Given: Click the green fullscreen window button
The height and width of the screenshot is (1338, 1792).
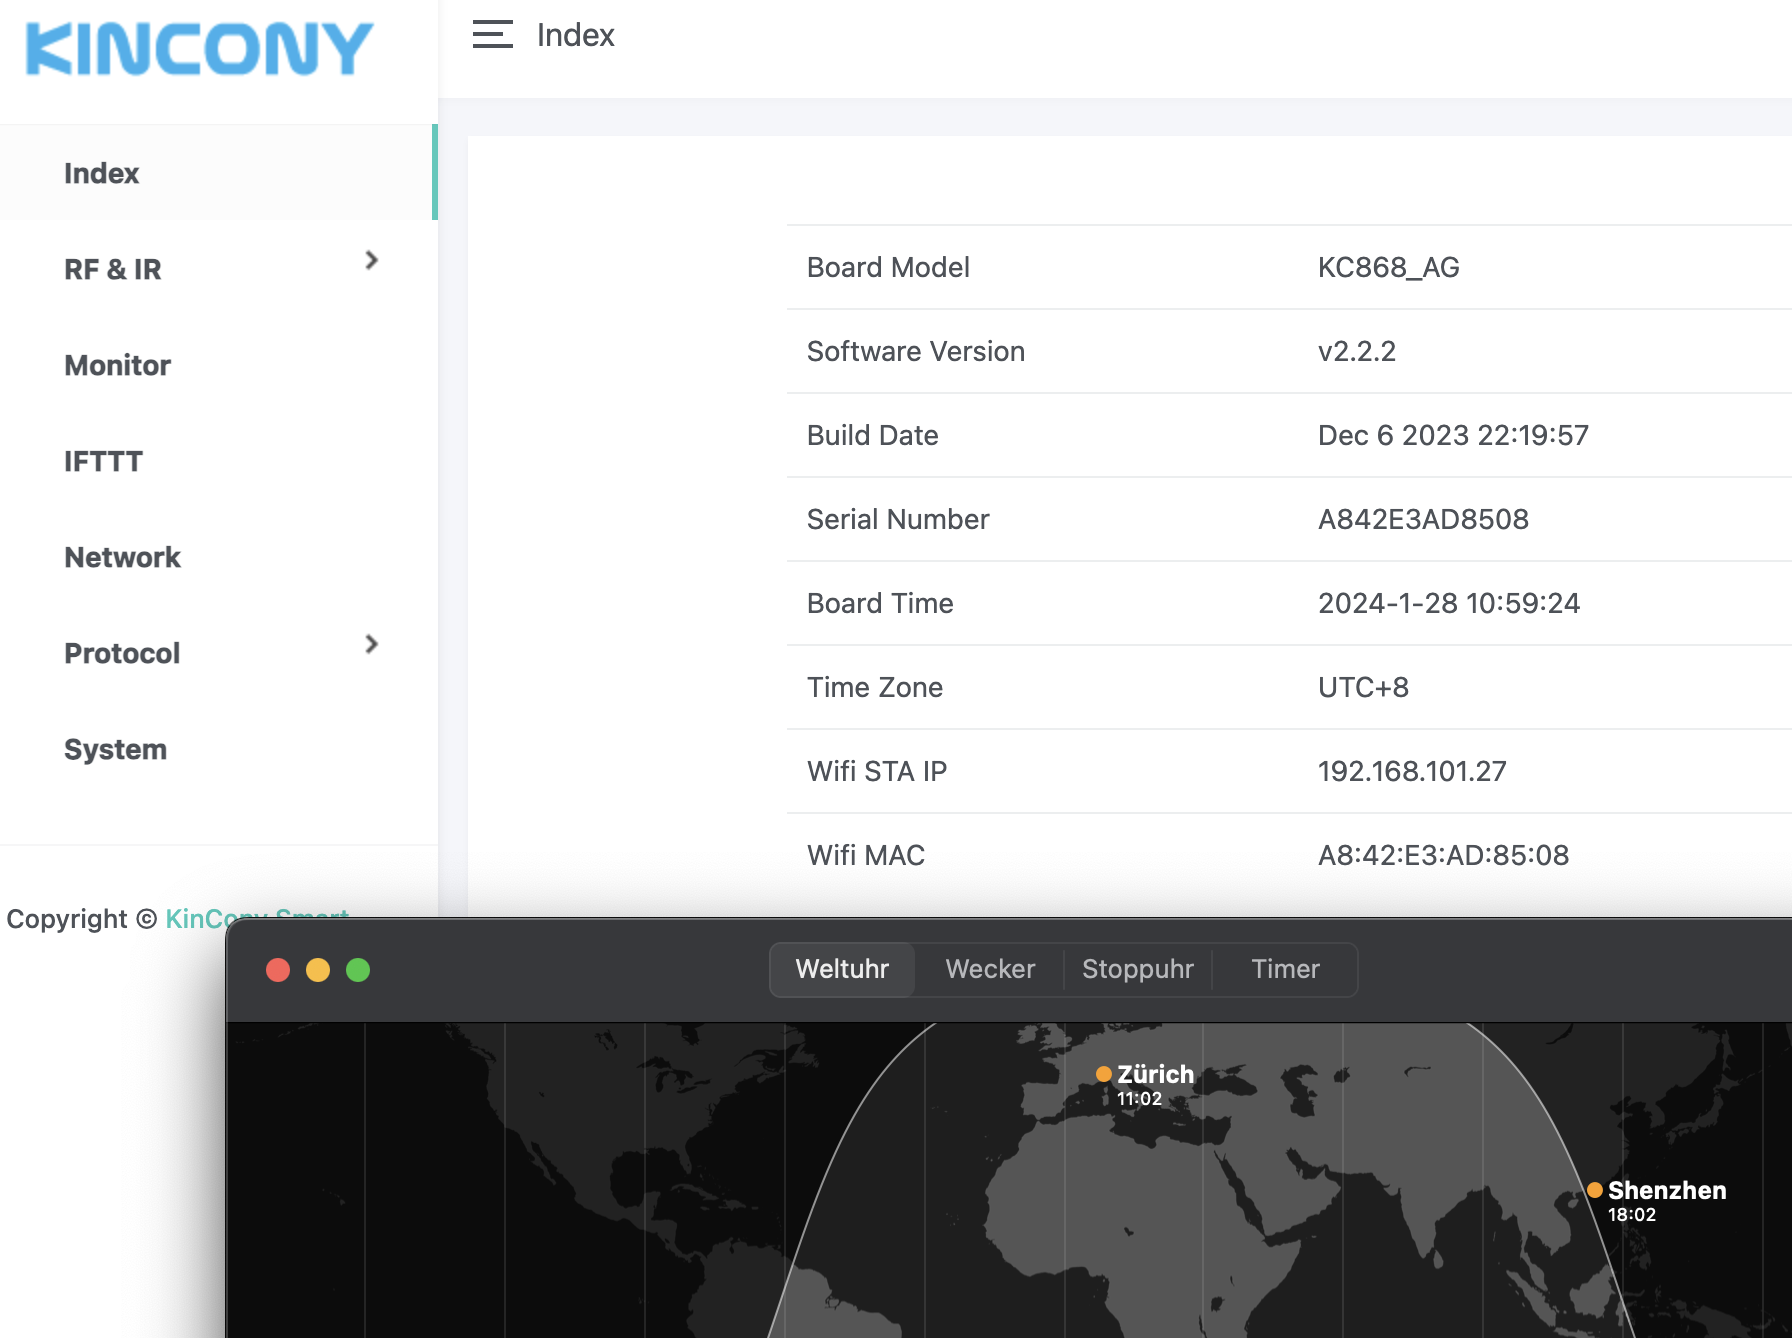Looking at the screenshot, I should point(358,970).
